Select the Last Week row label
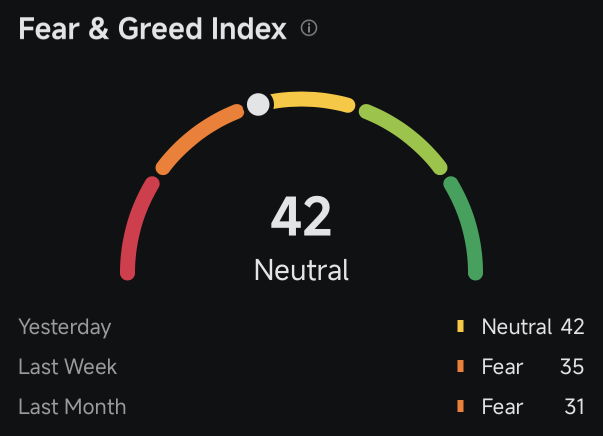Viewport: 603px width, 436px height. click(68, 367)
